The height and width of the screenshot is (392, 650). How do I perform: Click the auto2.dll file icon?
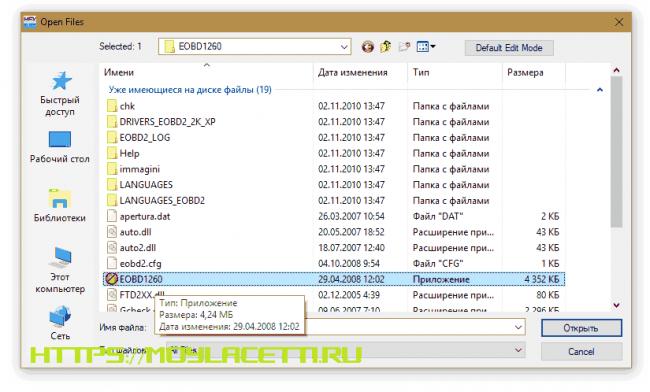pos(112,248)
